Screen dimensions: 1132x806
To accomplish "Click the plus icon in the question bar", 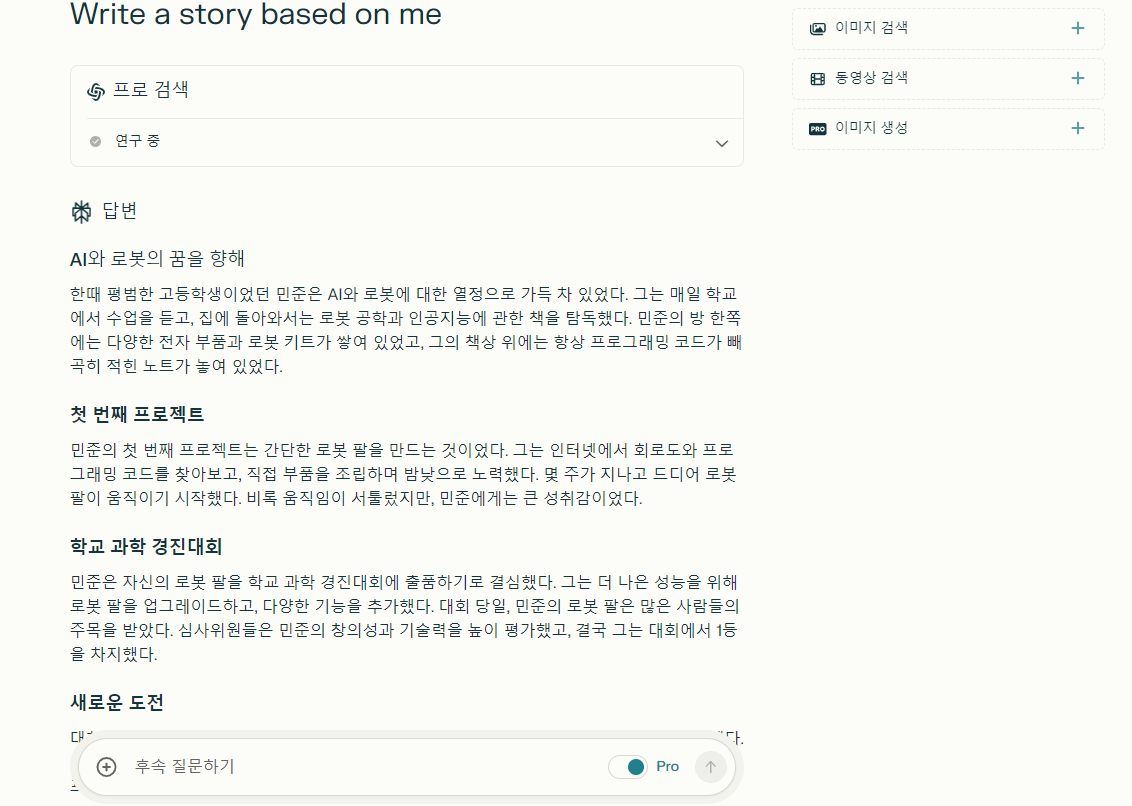I will [104, 767].
